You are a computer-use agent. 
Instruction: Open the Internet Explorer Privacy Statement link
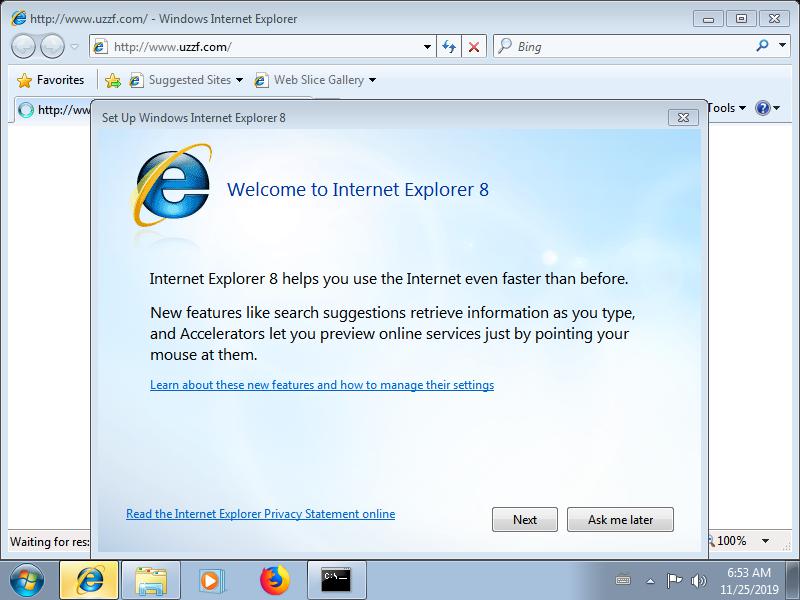pyautogui.click(x=261, y=514)
